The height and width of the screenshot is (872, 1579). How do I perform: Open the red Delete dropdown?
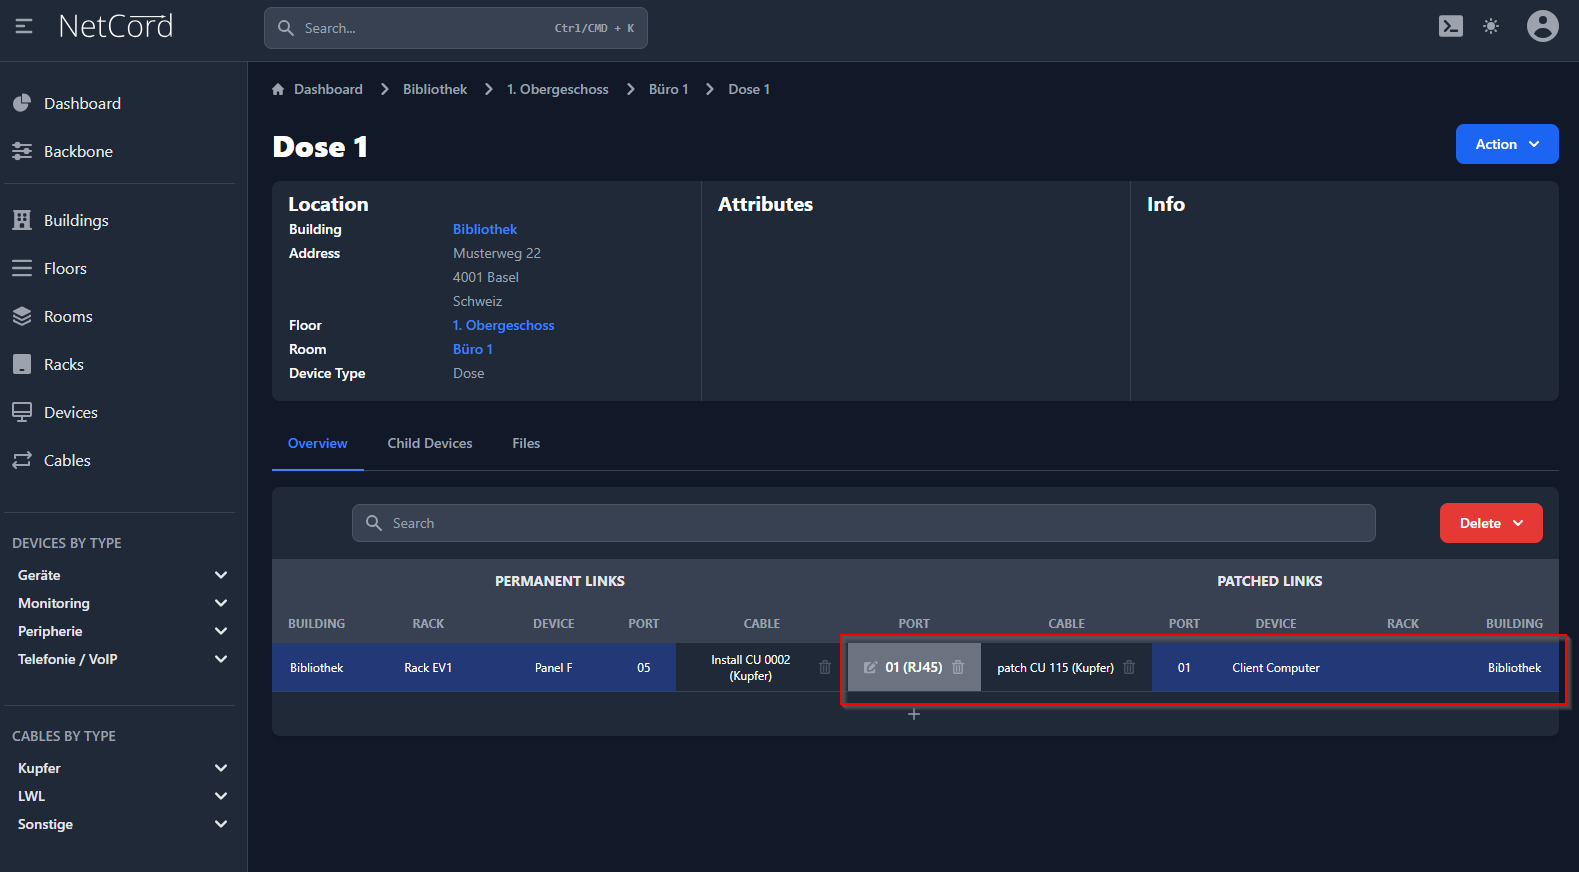1490,523
